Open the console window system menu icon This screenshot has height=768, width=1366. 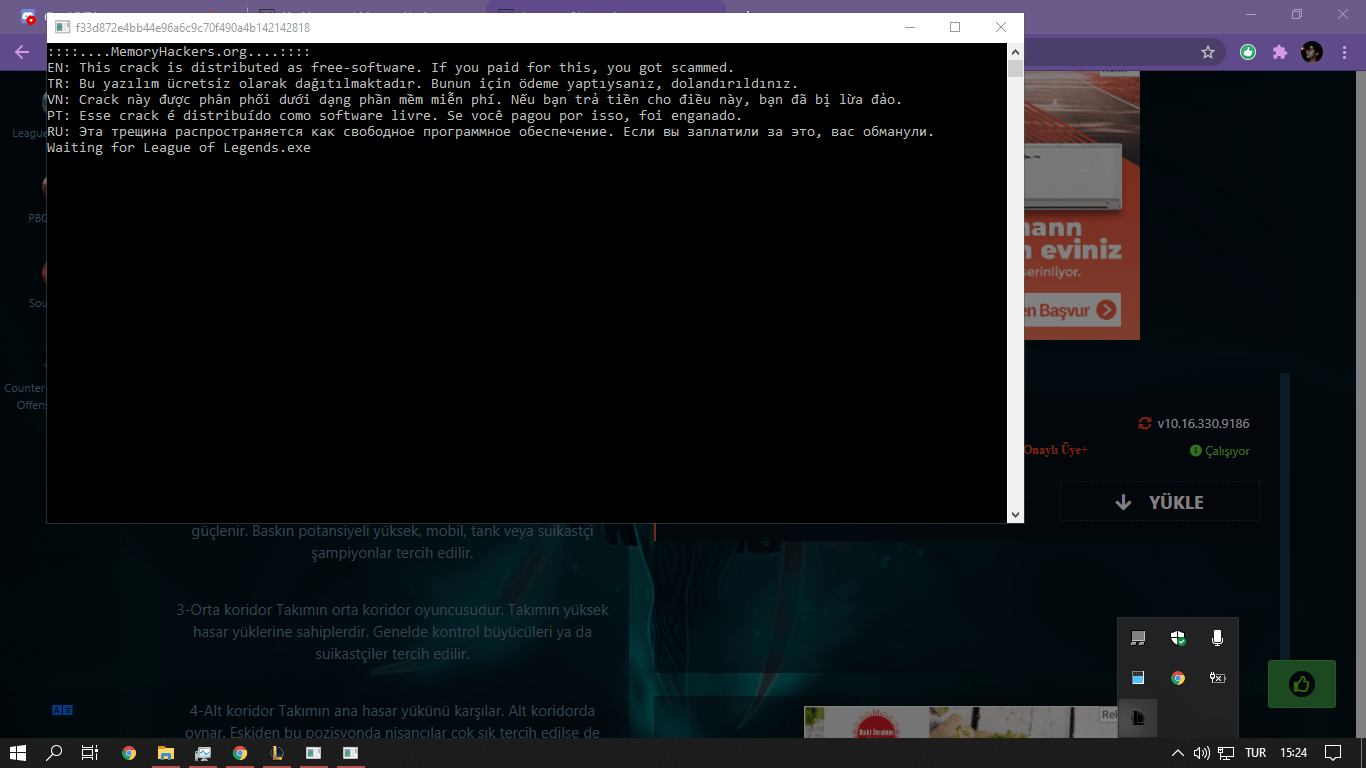click(x=62, y=28)
